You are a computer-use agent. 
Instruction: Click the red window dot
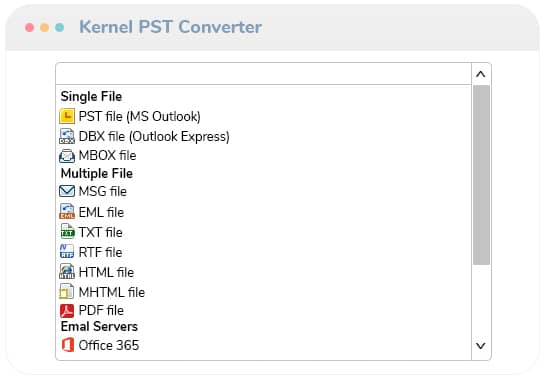point(30,27)
